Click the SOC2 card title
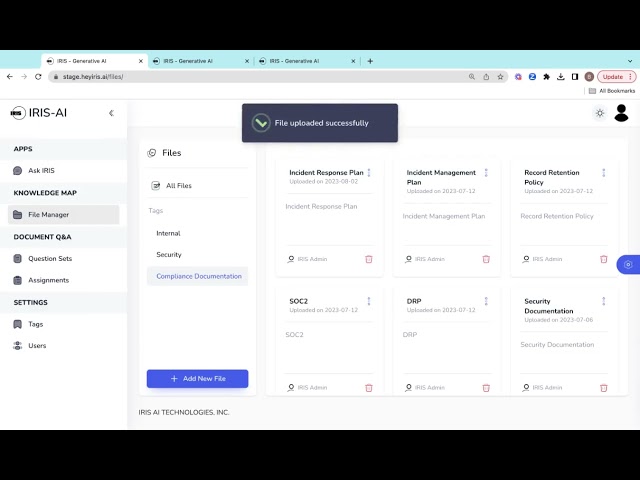 click(298, 301)
